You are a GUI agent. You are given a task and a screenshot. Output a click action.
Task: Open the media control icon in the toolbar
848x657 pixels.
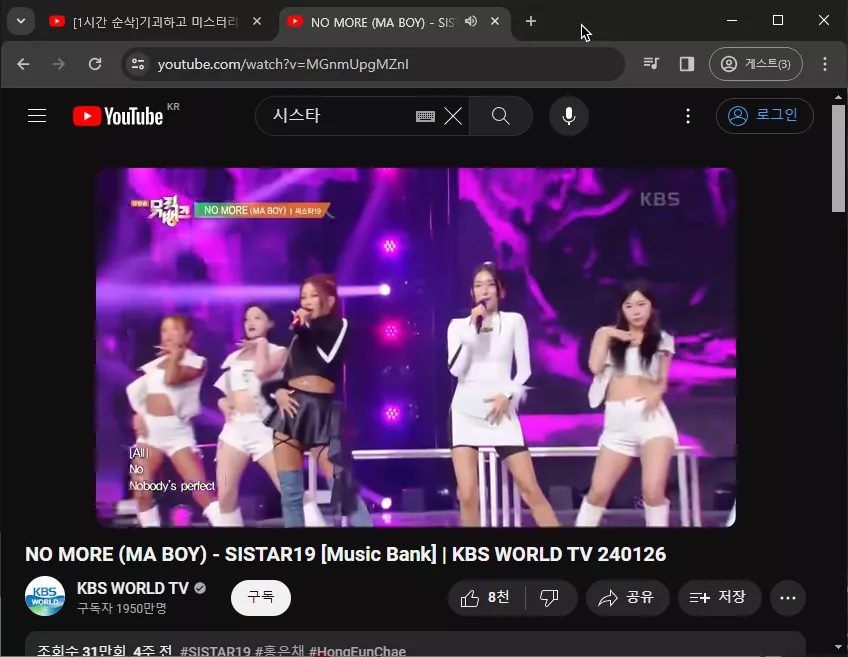tap(651, 64)
